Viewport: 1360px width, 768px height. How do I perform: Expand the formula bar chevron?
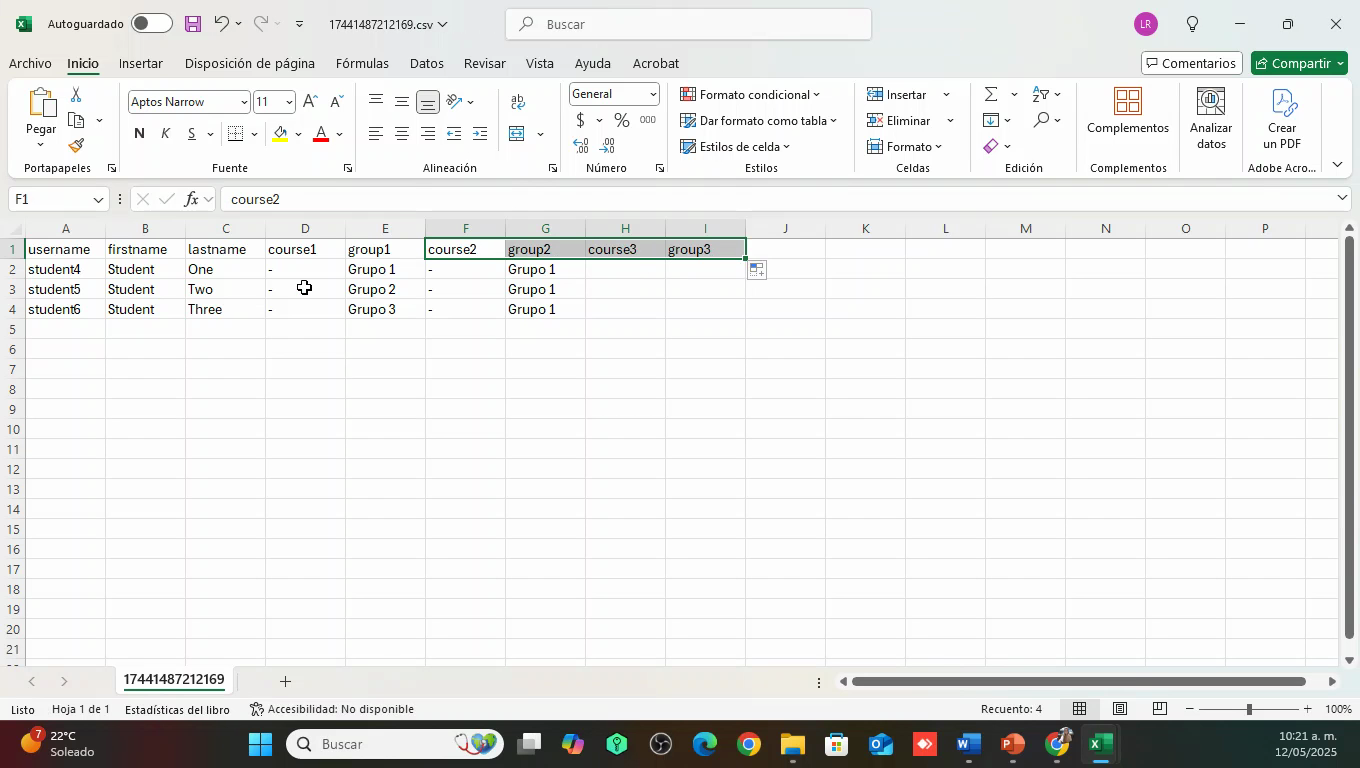tap(1342, 198)
